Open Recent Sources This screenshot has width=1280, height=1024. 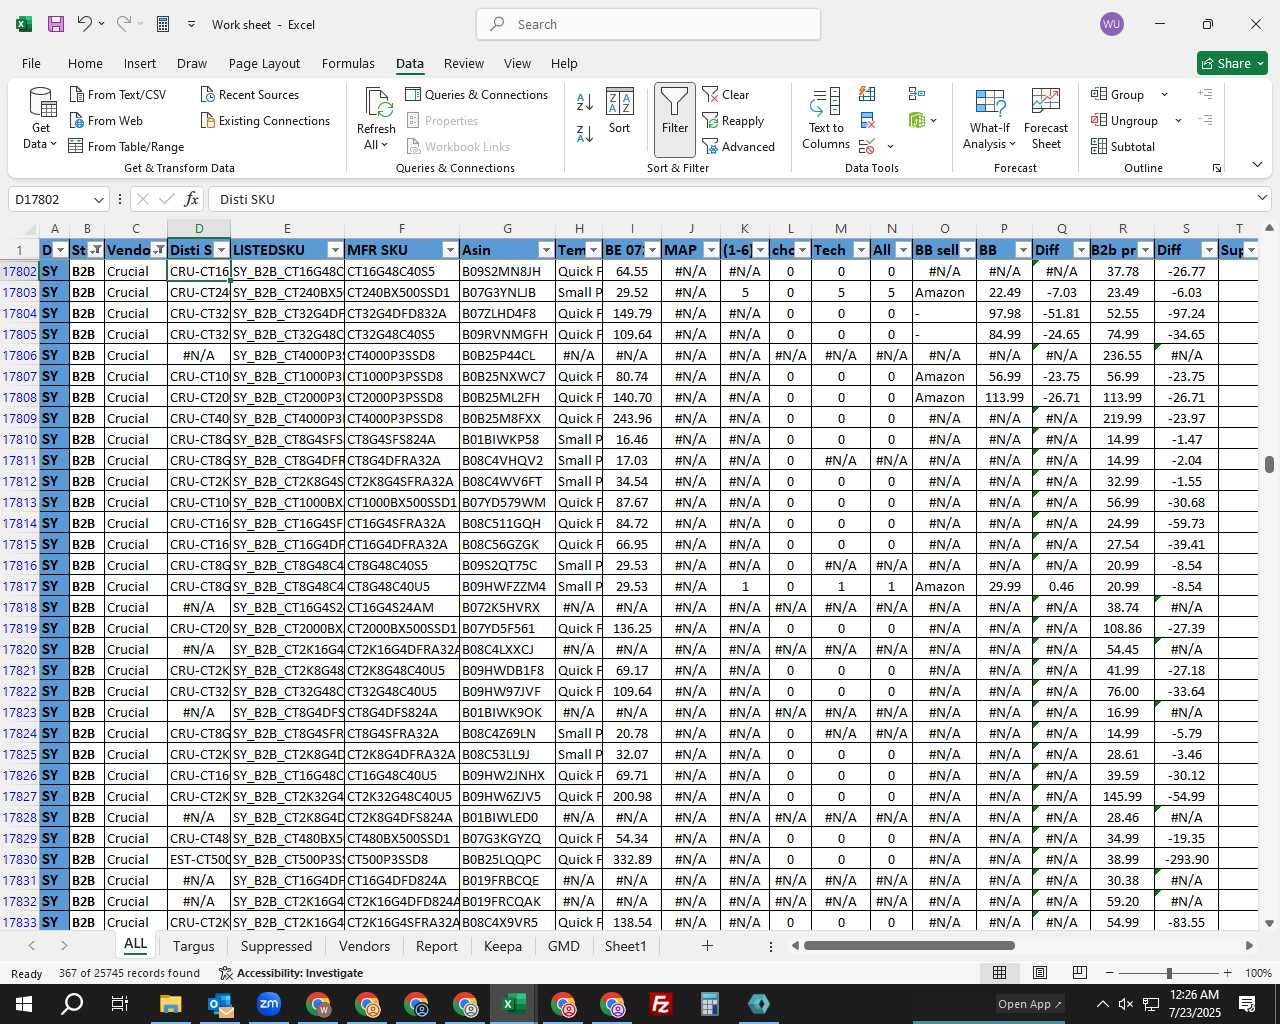coord(250,94)
